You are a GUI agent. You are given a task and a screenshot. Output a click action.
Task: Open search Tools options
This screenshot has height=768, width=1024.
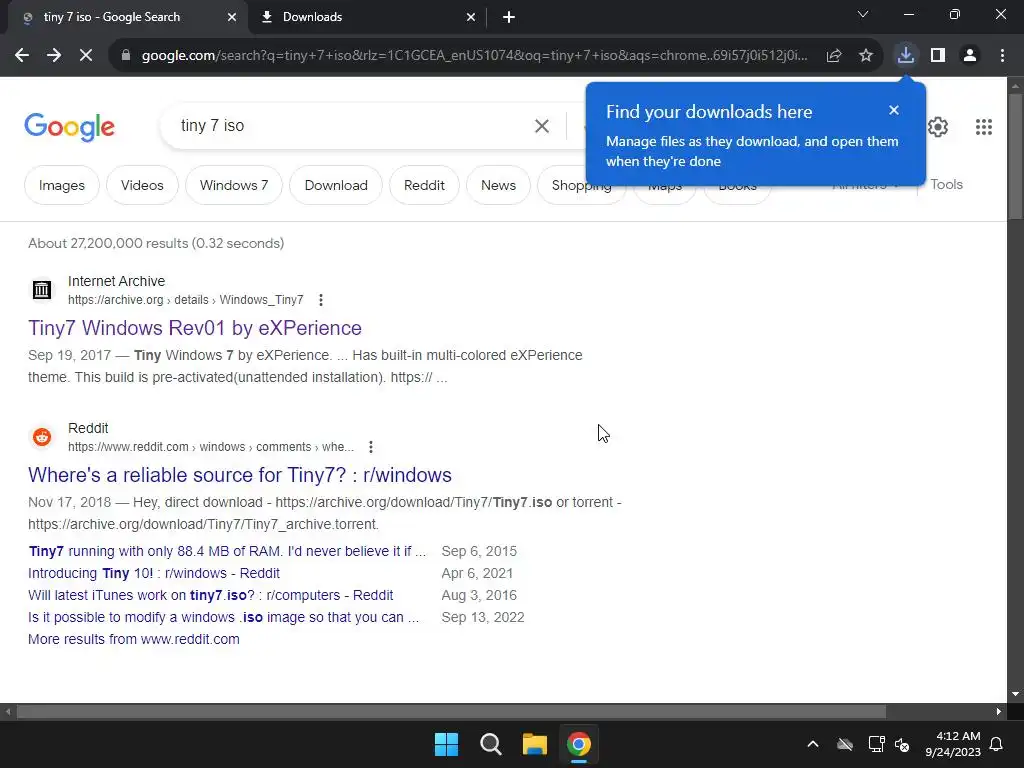pos(946,184)
